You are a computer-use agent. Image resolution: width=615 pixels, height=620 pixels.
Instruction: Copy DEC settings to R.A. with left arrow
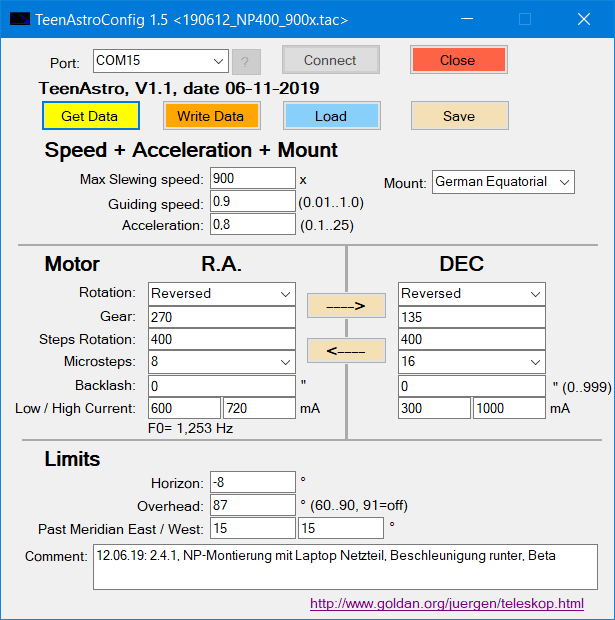pos(346,350)
